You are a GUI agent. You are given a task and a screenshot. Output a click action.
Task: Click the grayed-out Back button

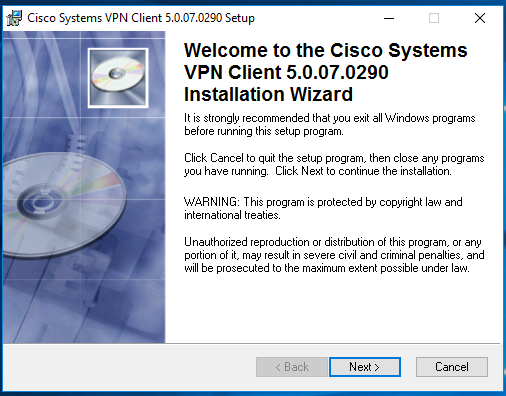292,367
